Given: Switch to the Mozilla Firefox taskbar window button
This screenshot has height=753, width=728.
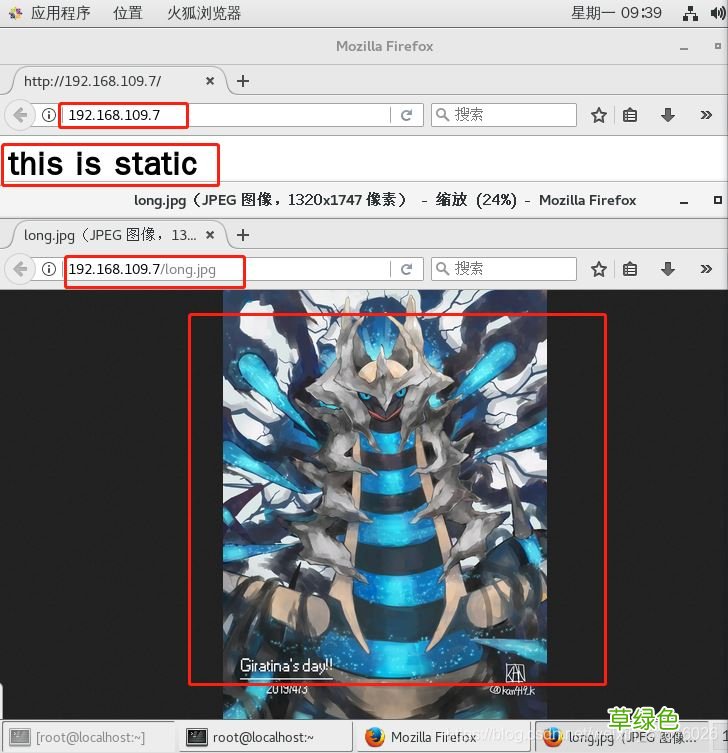Looking at the screenshot, I should point(420,737).
